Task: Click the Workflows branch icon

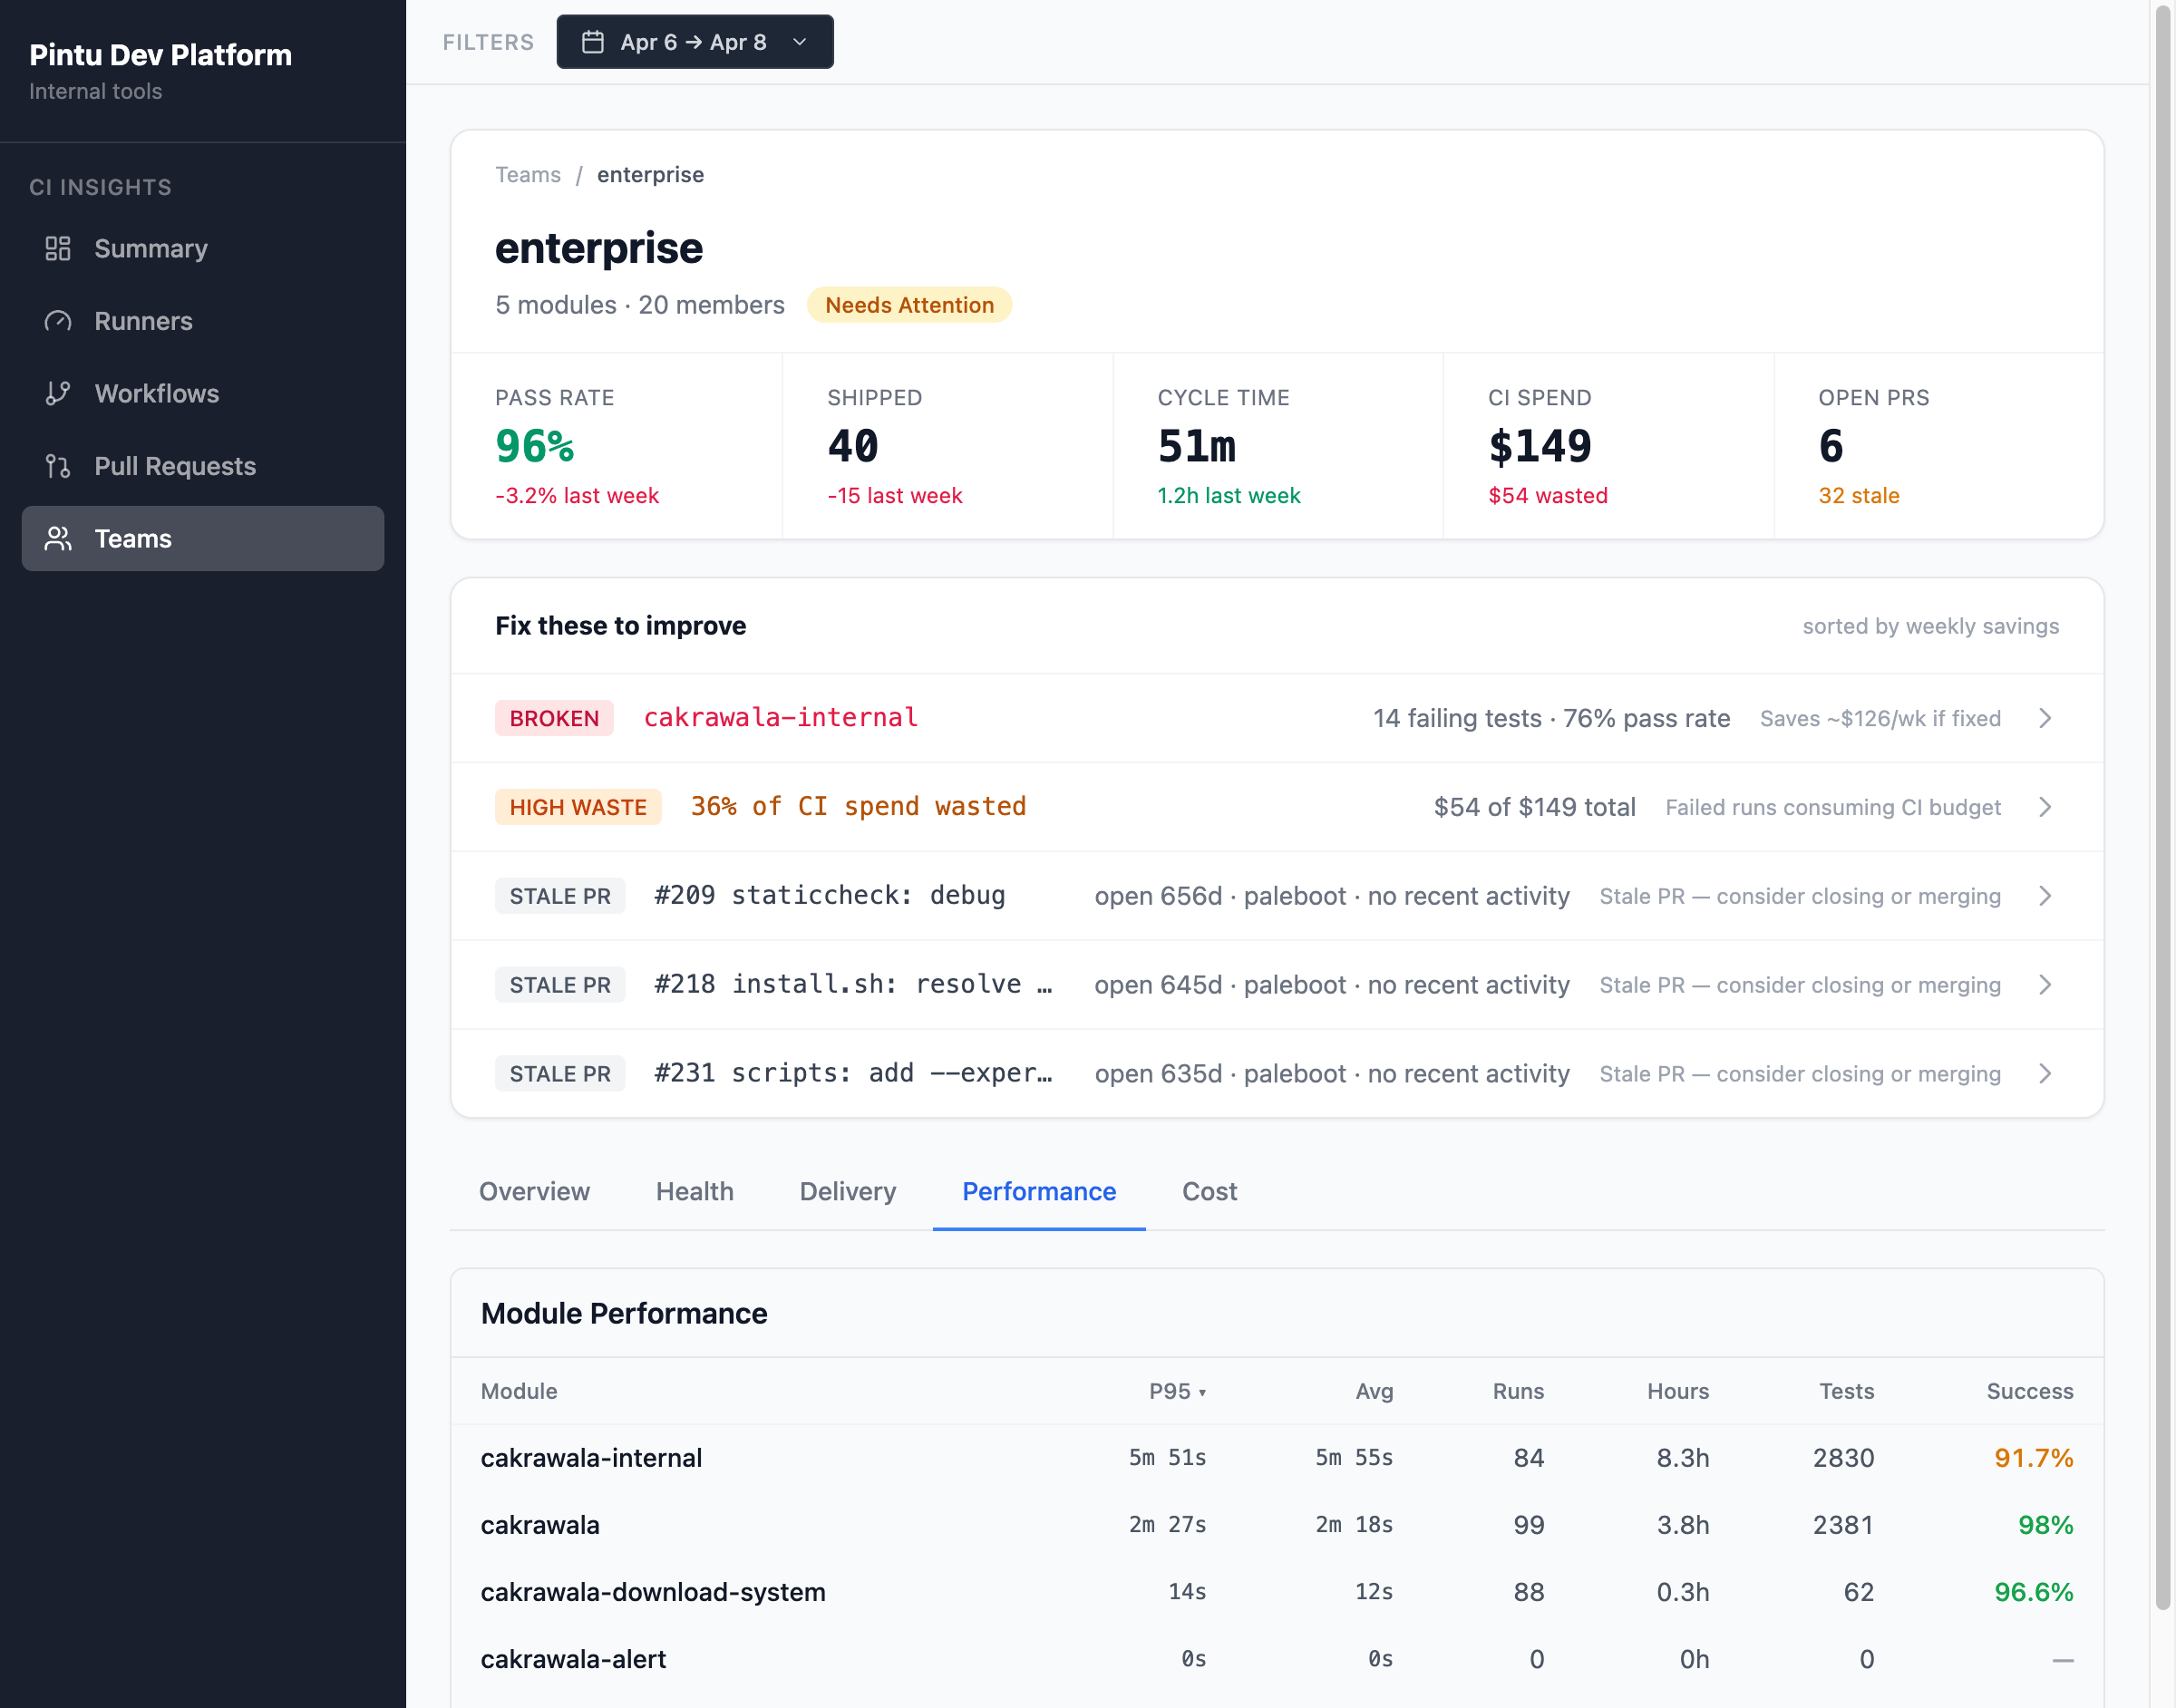Action: (58, 393)
